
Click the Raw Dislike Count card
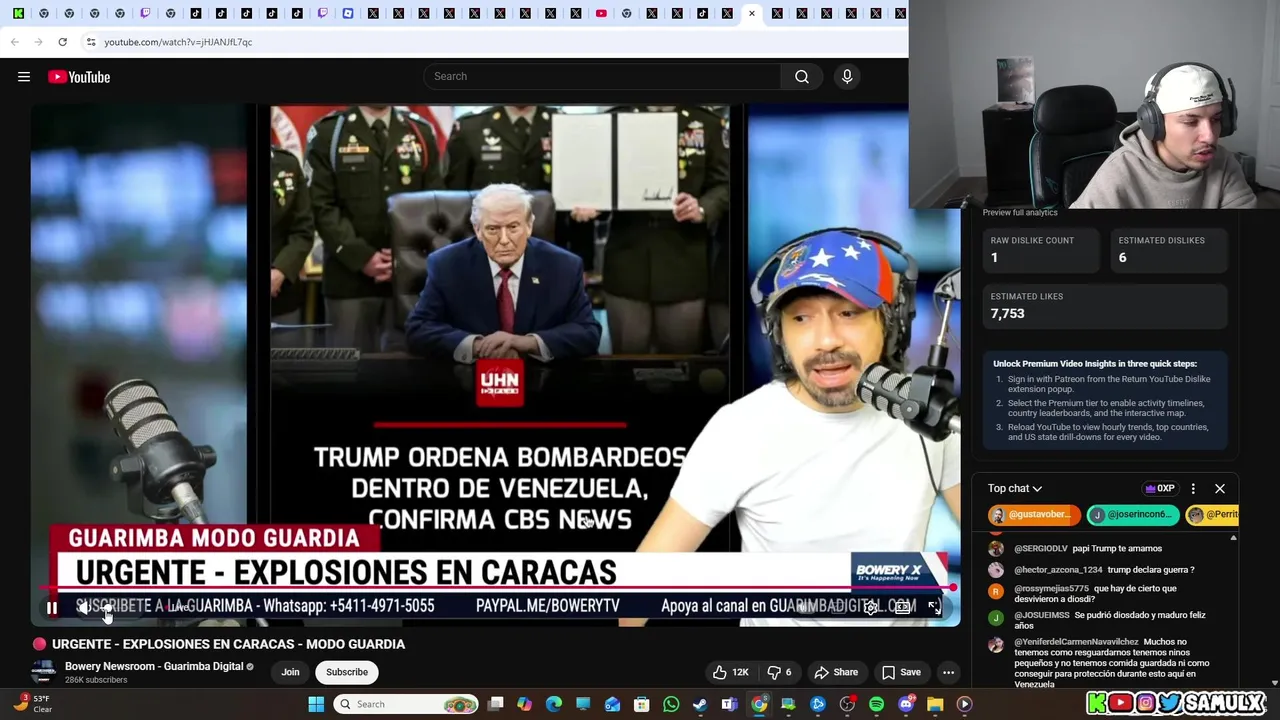(1042, 250)
